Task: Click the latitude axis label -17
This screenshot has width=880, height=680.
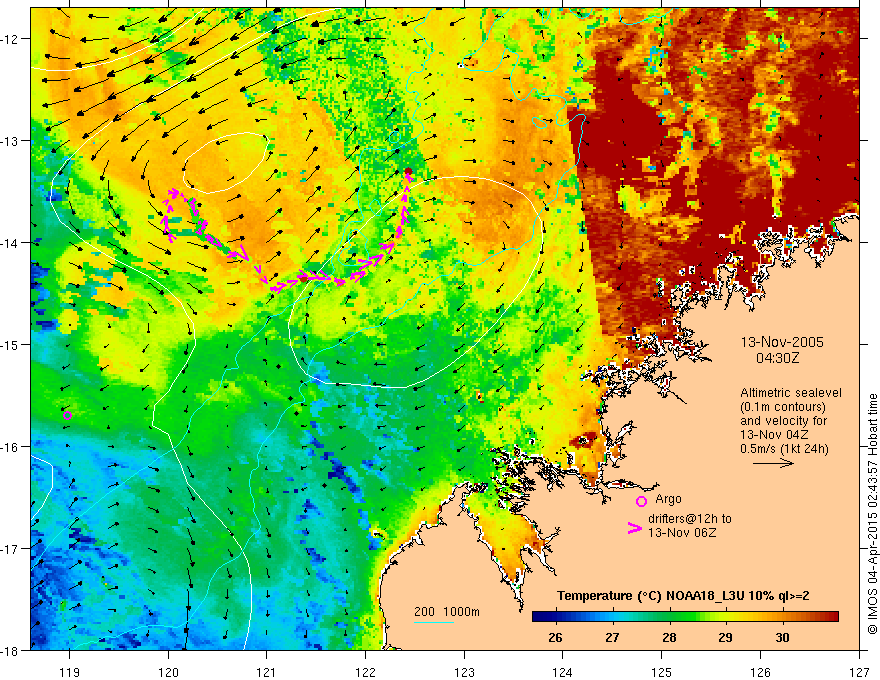Action: [x=11, y=549]
